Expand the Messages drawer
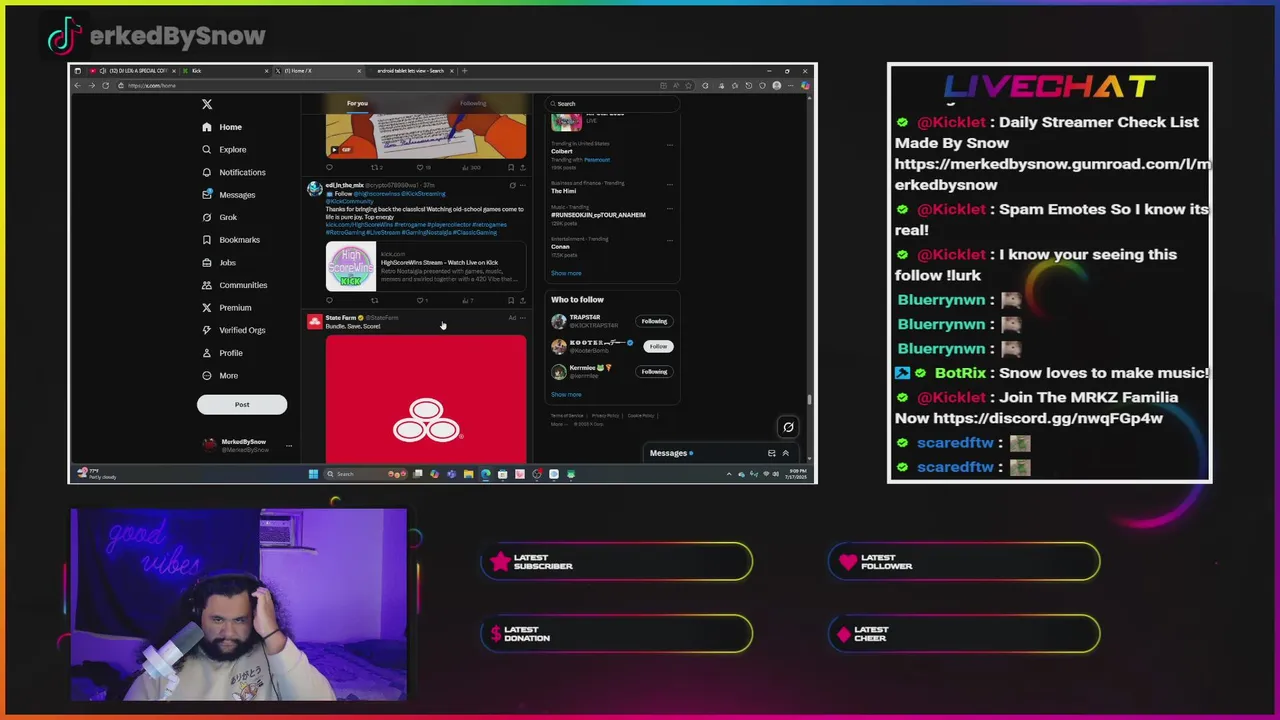This screenshot has width=1280, height=720. pyautogui.click(x=785, y=453)
